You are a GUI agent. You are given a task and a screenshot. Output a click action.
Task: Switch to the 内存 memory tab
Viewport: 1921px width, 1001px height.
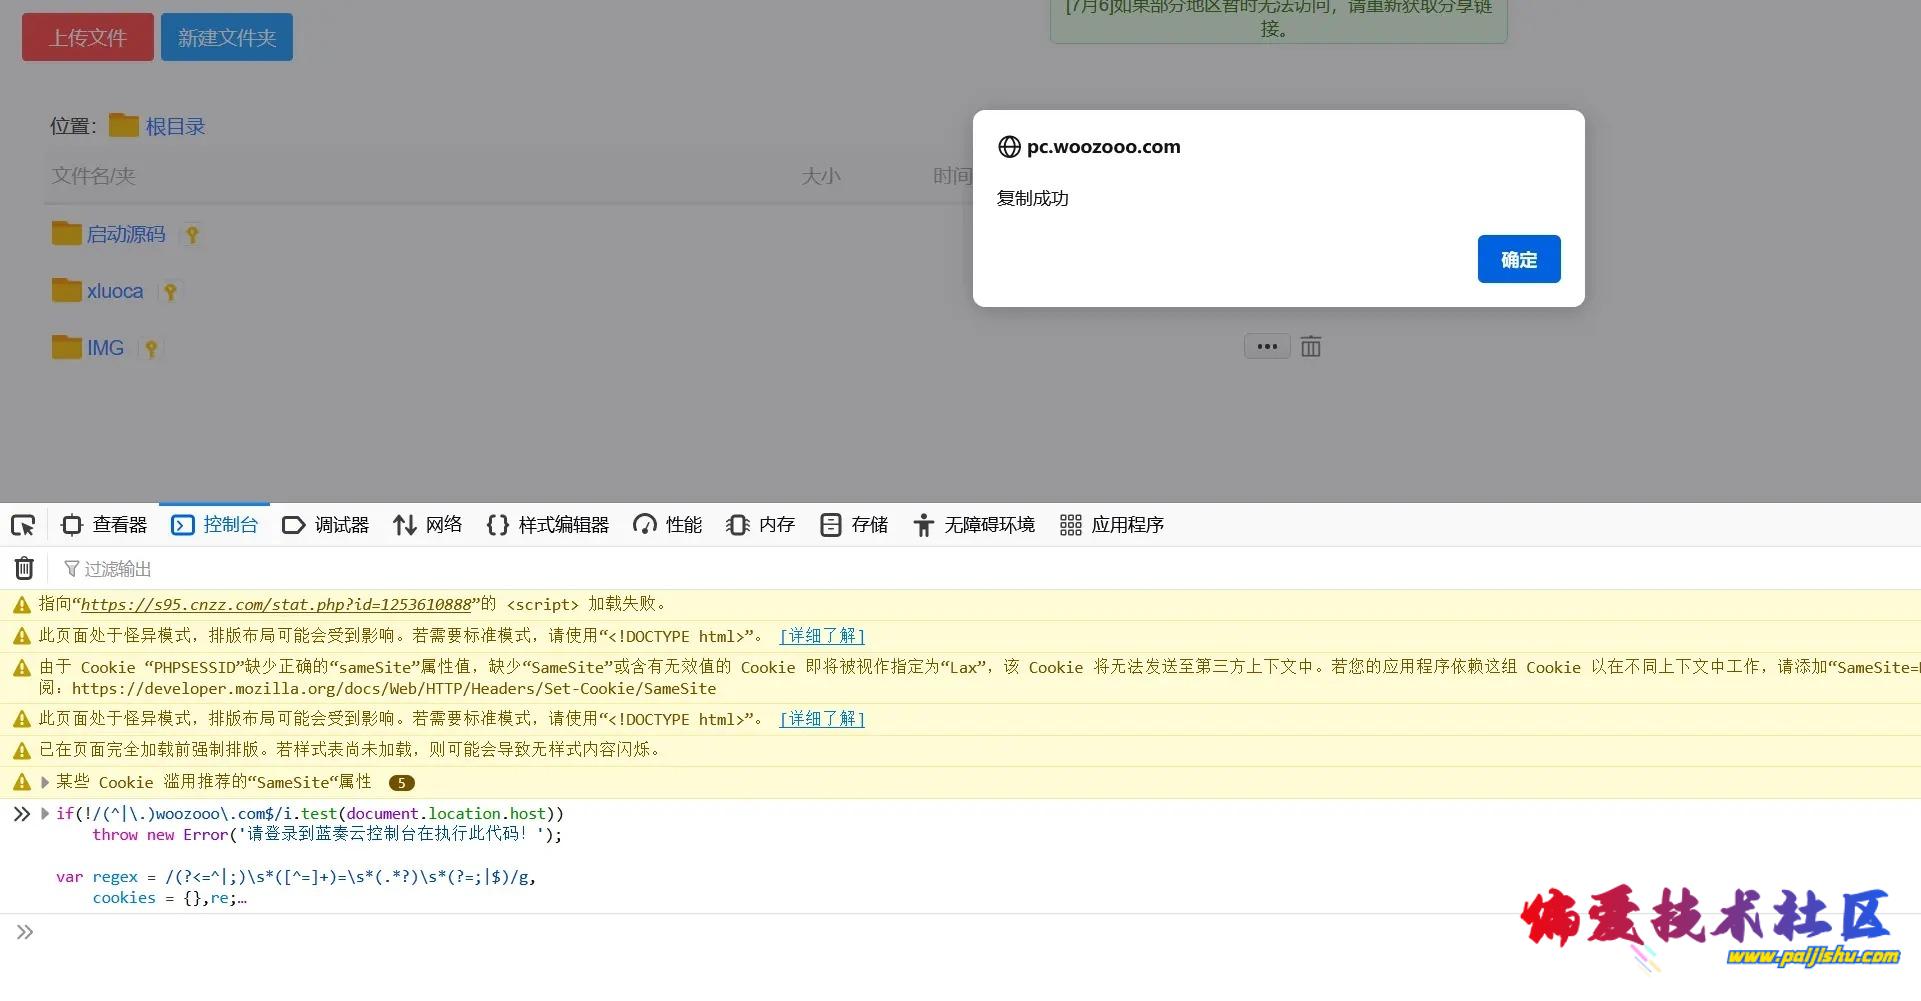[x=761, y=525]
